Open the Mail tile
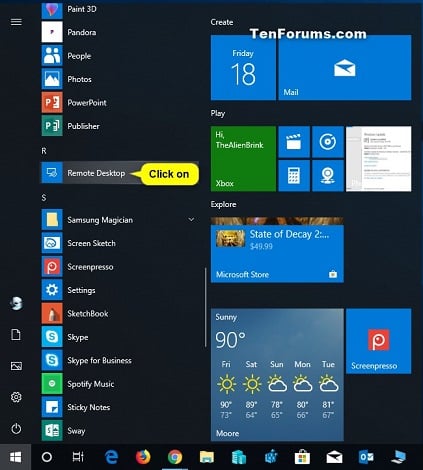 coord(345,67)
